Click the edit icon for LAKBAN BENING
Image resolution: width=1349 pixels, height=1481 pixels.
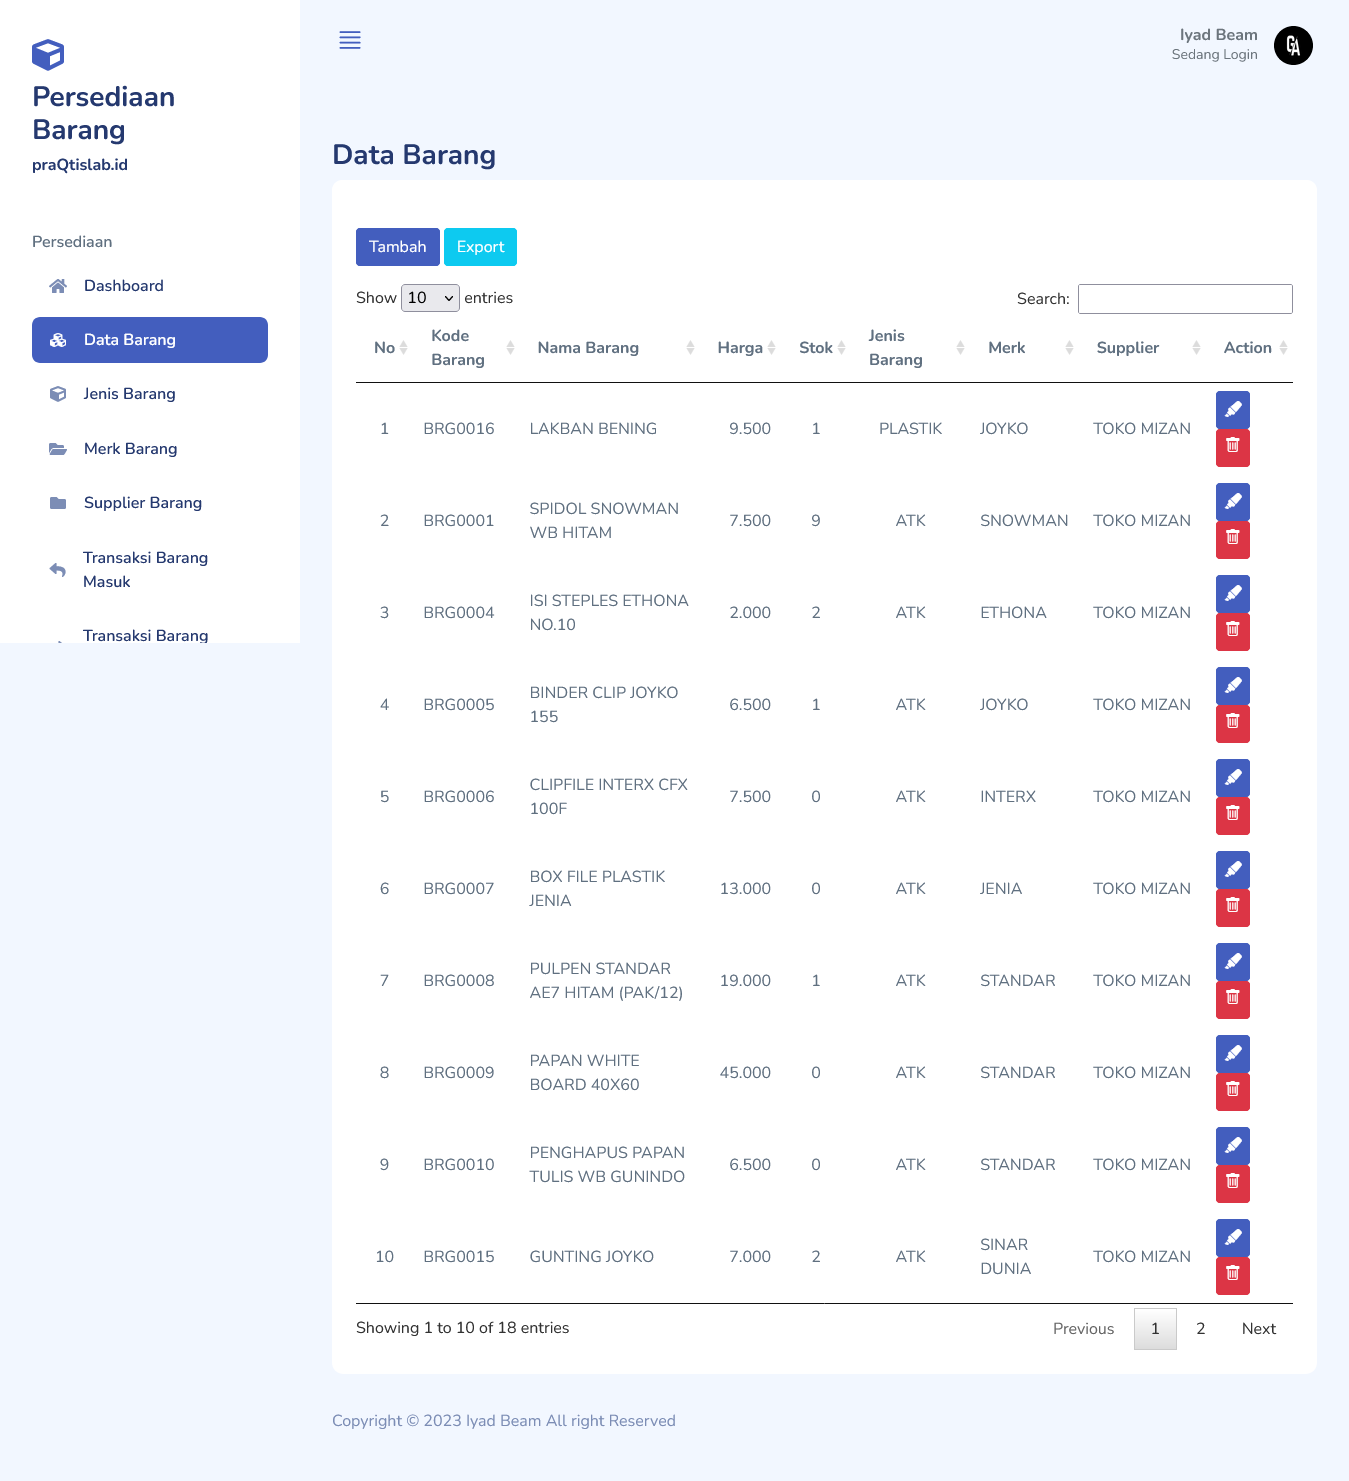[1232, 409]
